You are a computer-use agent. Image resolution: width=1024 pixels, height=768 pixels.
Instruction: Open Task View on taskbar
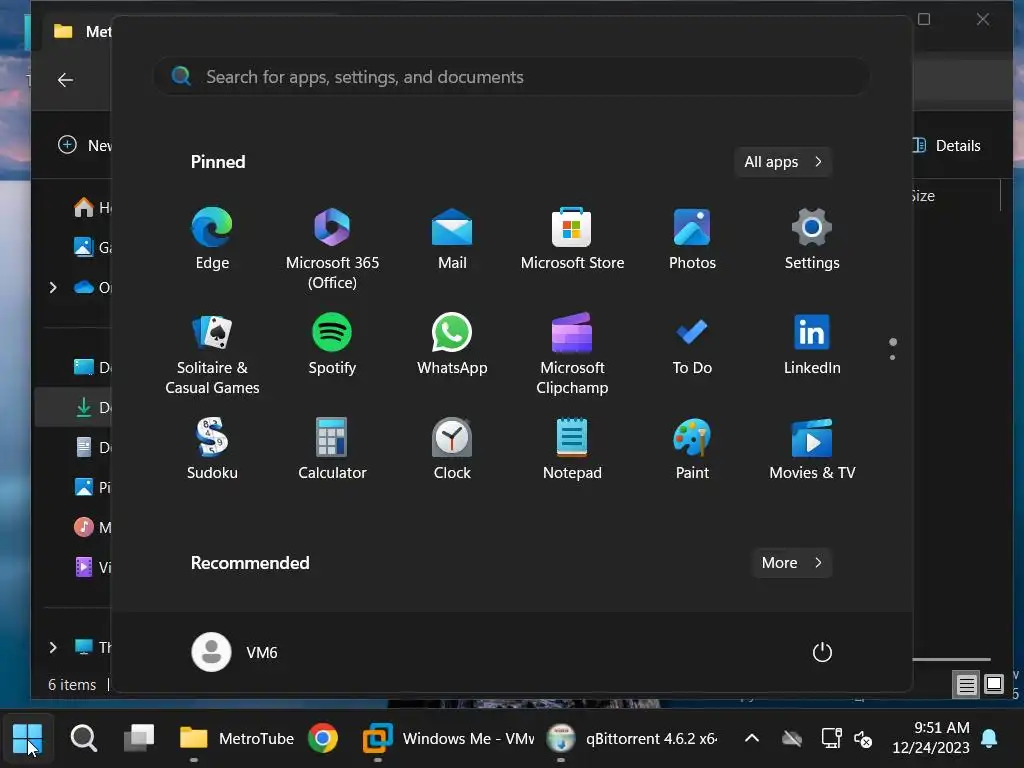click(x=139, y=739)
